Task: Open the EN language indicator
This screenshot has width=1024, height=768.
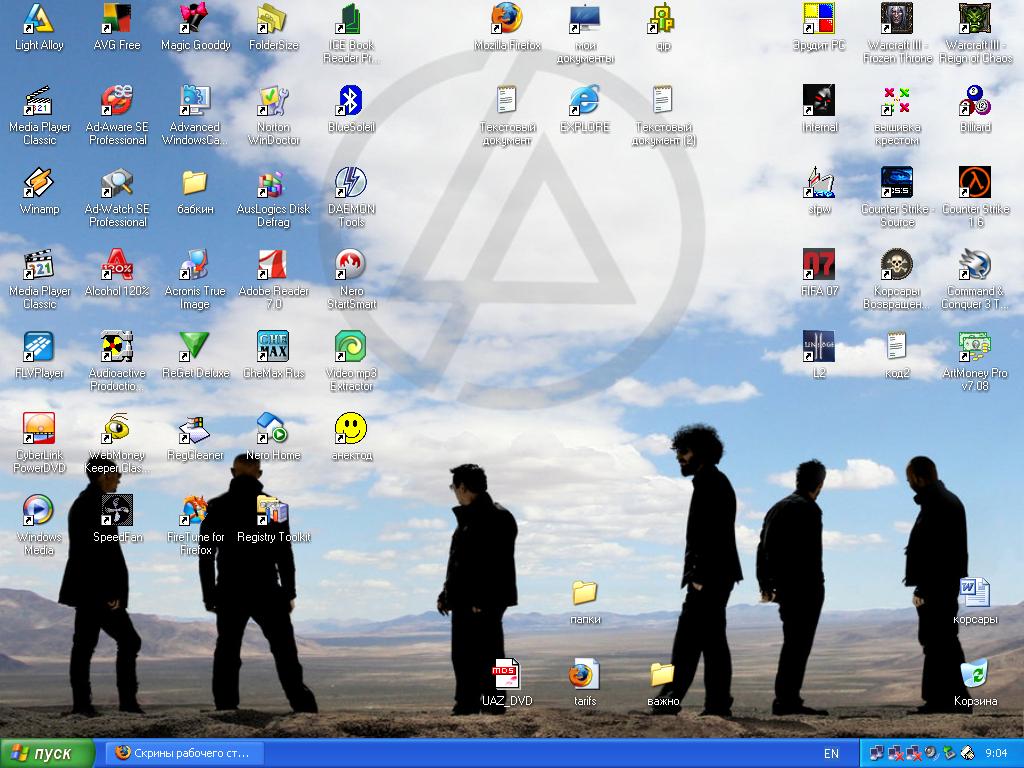Action: tap(831, 754)
